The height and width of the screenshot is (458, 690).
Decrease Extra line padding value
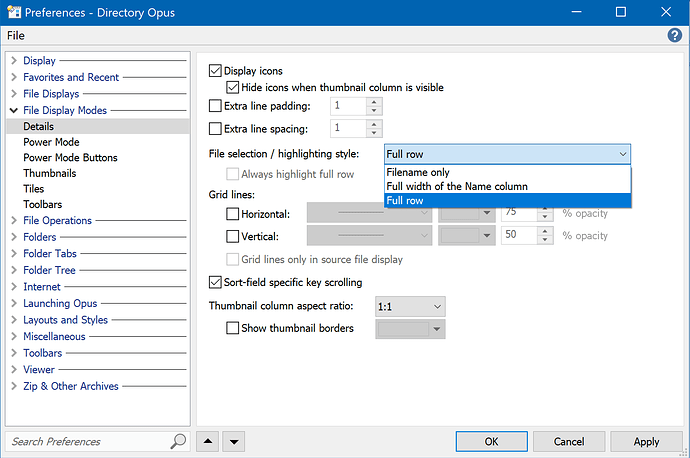(374, 110)
